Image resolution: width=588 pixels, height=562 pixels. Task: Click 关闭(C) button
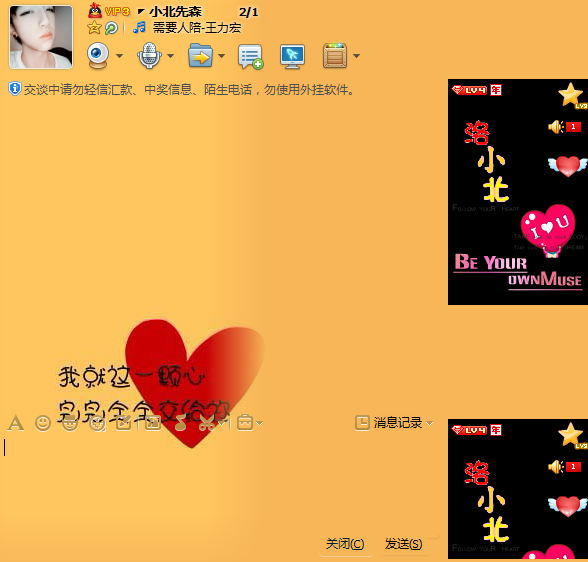pyautogui.click(x=345, y=544)
